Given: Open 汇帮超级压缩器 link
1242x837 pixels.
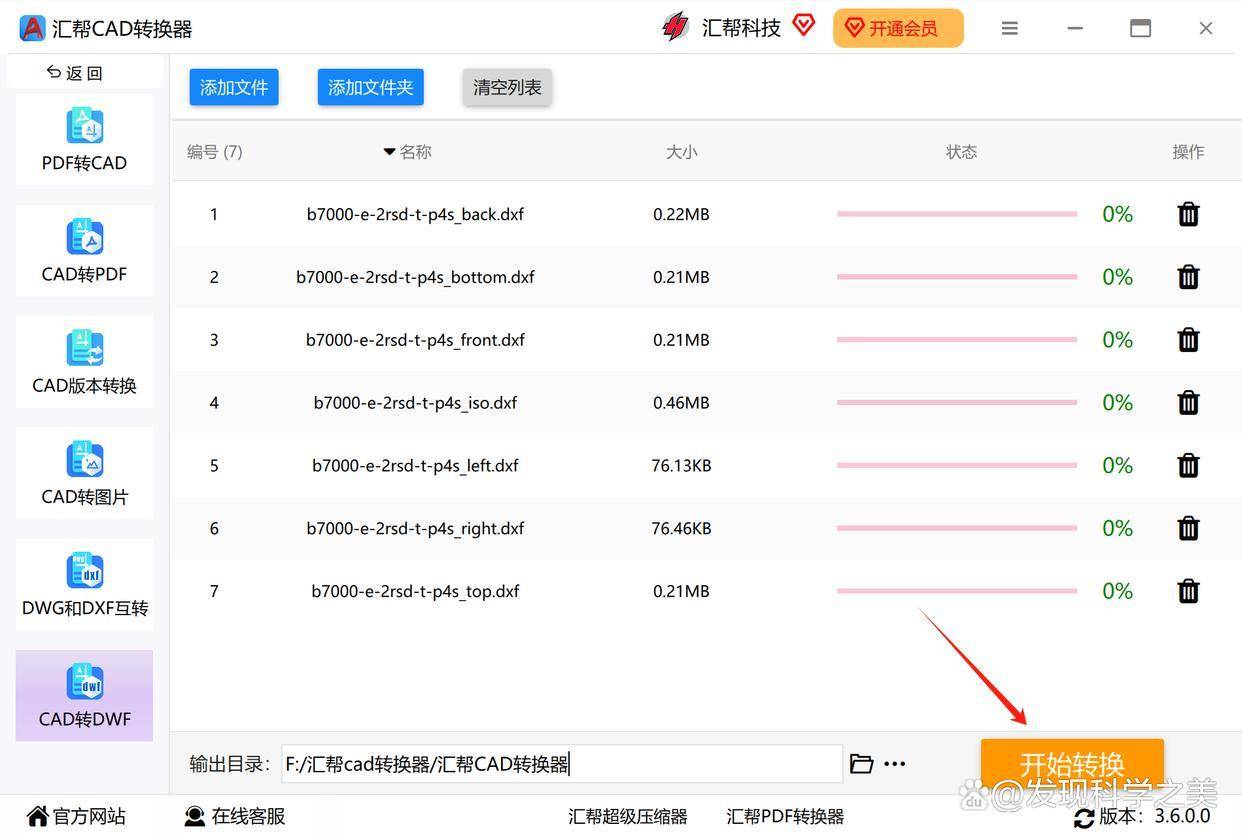Looking at the screenshot, I should click(628, 817).
